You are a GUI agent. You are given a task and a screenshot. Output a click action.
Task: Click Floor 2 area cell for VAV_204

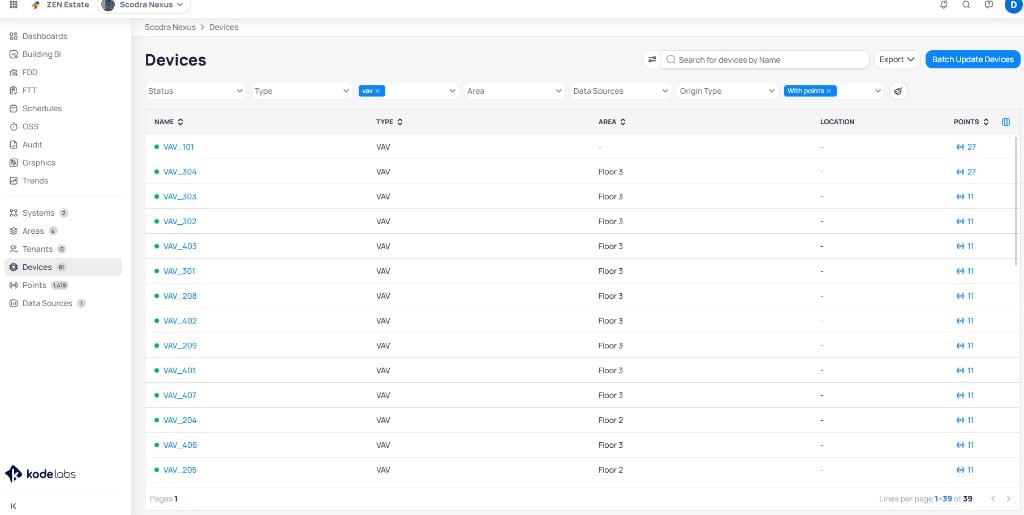611,420
